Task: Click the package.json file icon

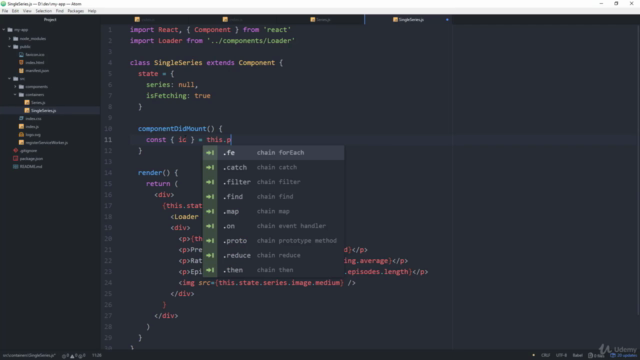Action: pyautogui.click(x=16, y=158)
